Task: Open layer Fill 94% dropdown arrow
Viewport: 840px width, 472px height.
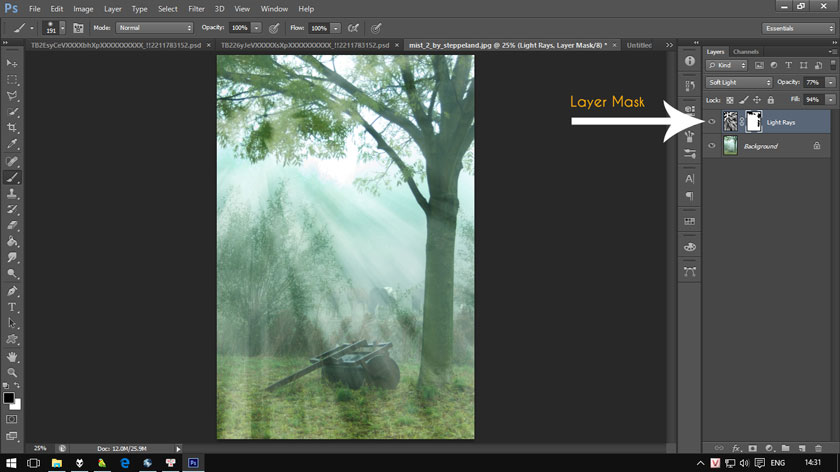Action: 830,100
